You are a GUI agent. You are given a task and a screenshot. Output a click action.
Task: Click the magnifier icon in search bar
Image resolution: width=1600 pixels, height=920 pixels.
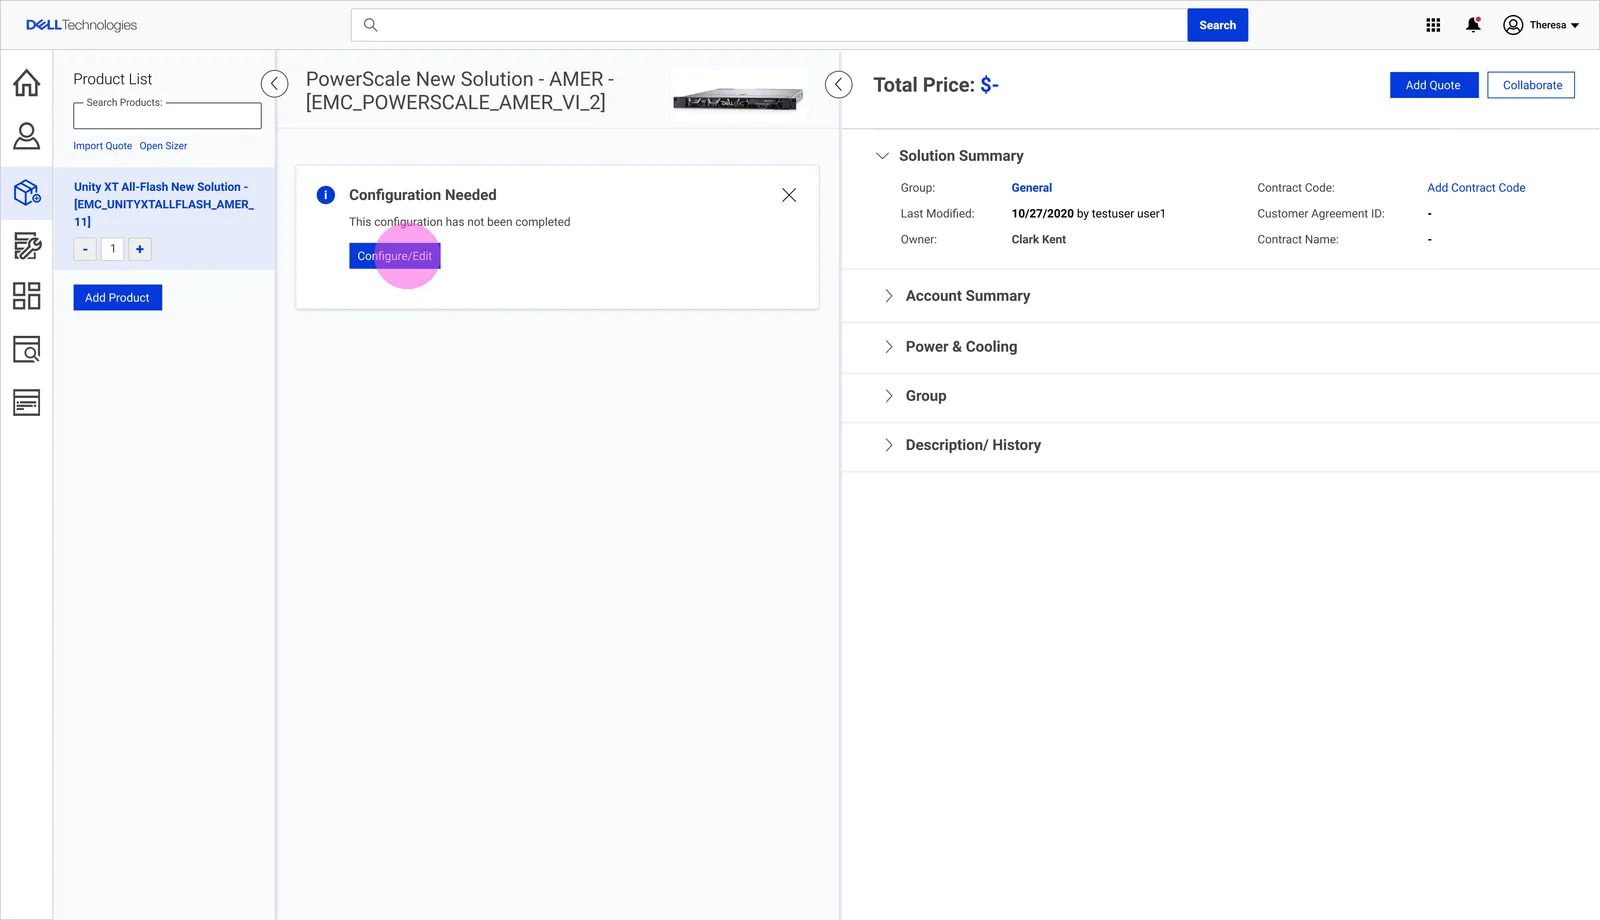[x=370, y=25]
